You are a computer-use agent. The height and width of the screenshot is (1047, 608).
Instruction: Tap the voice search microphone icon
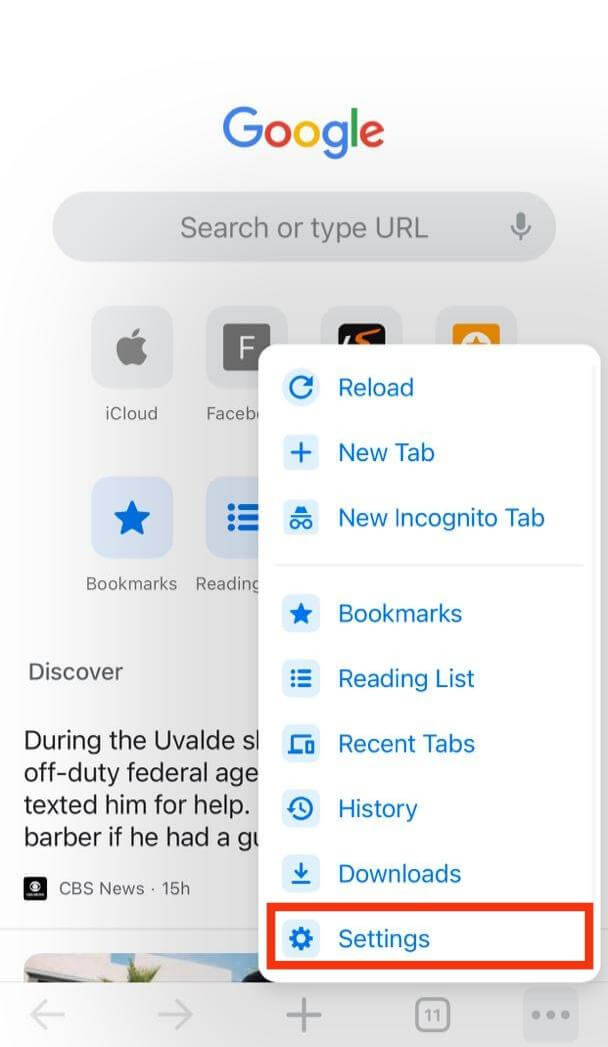(x=521, y=227)
